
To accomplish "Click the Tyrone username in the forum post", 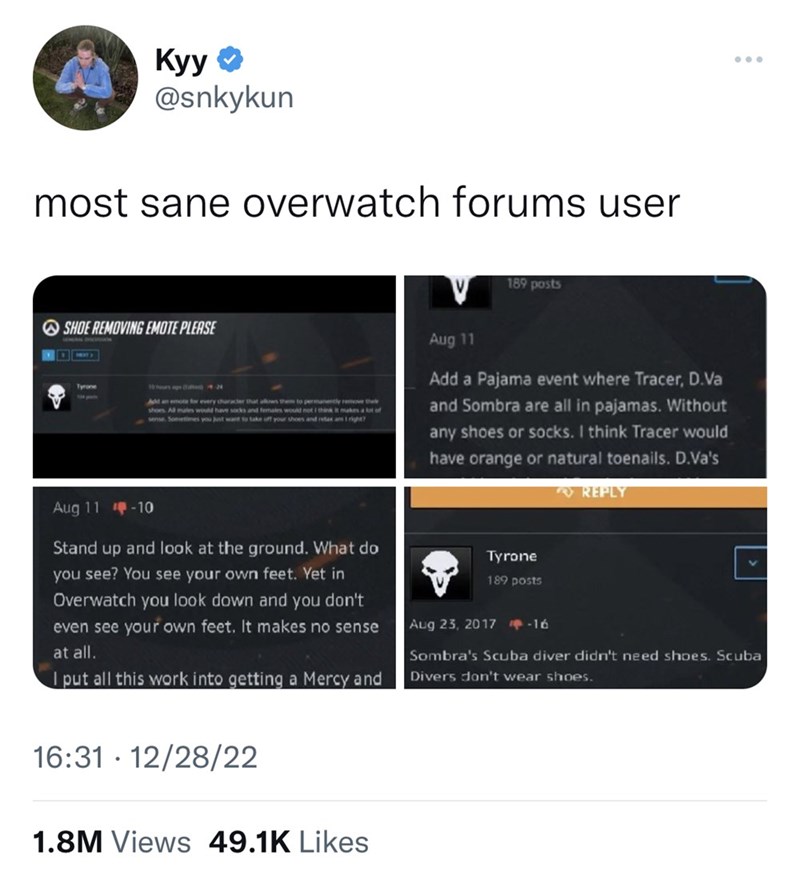I will click(x=512, y=556).
